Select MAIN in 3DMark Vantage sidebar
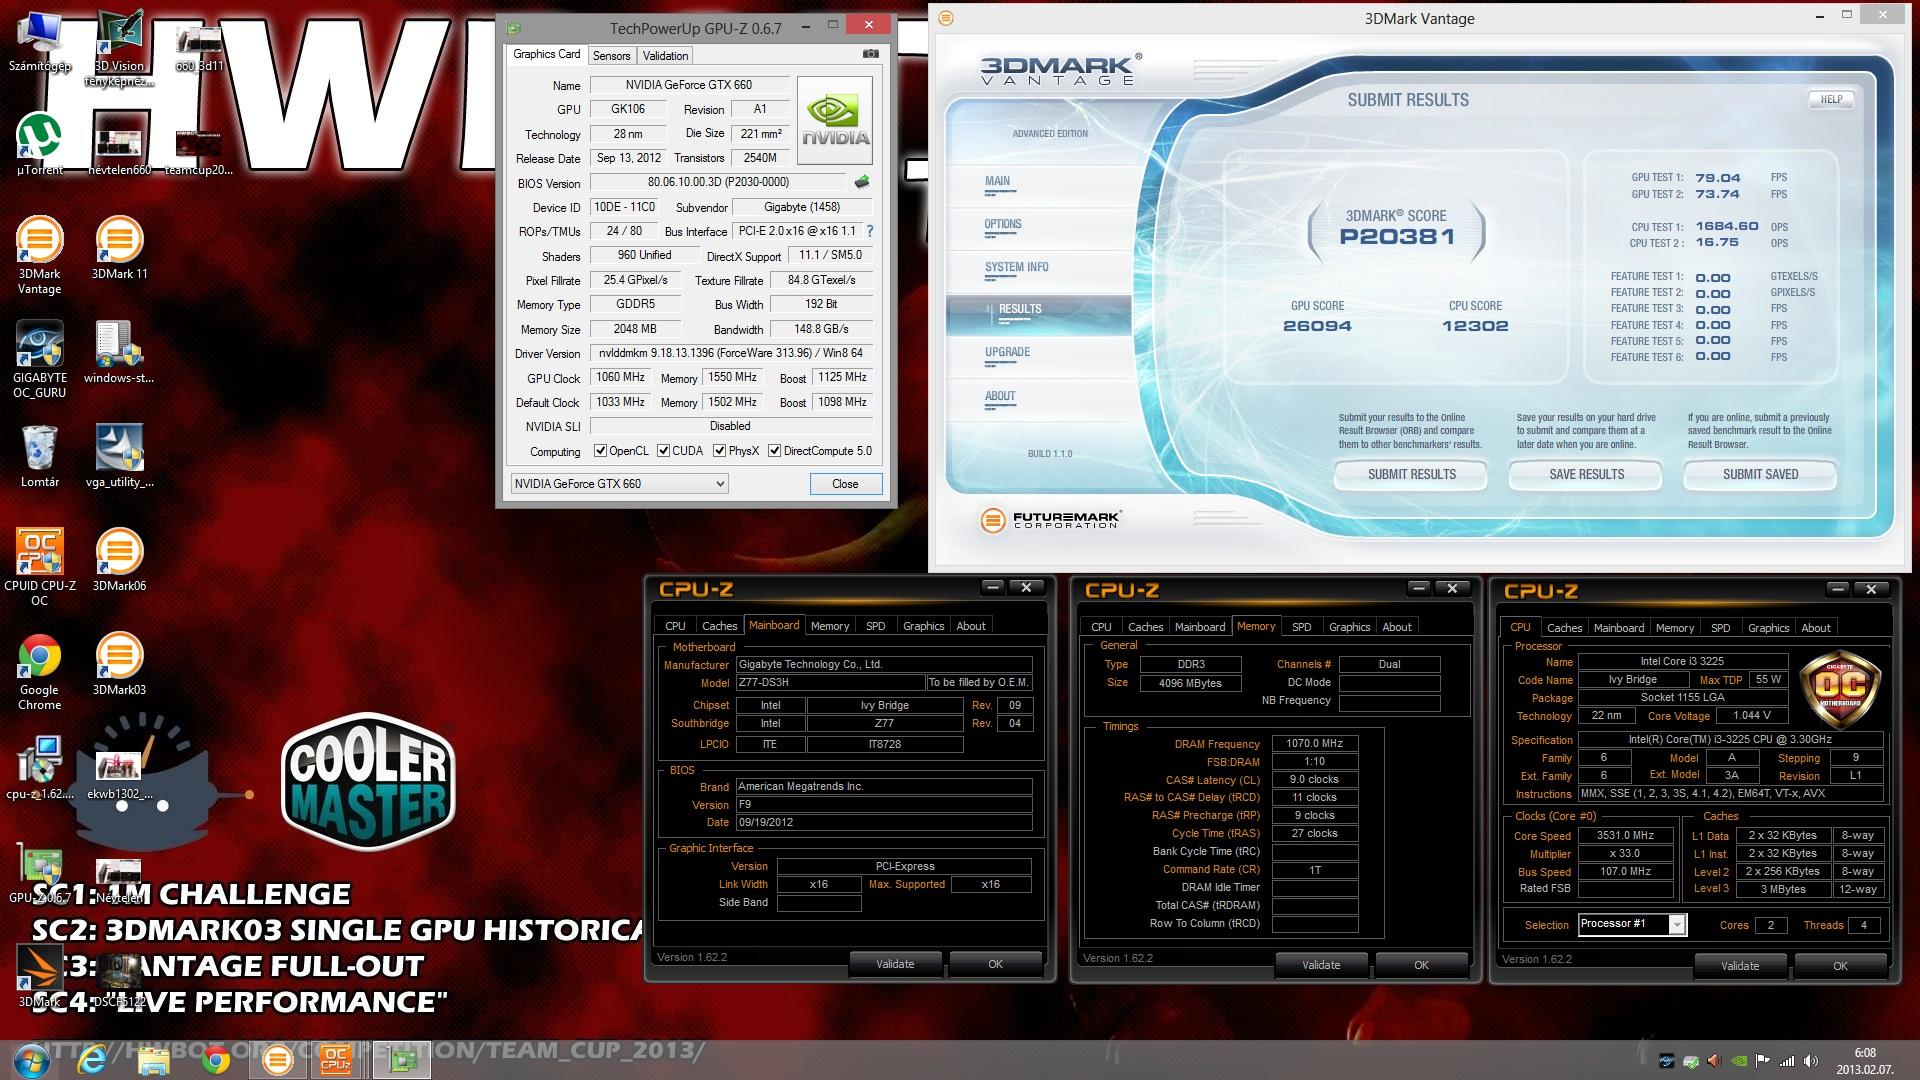 (x=997, y=181)
